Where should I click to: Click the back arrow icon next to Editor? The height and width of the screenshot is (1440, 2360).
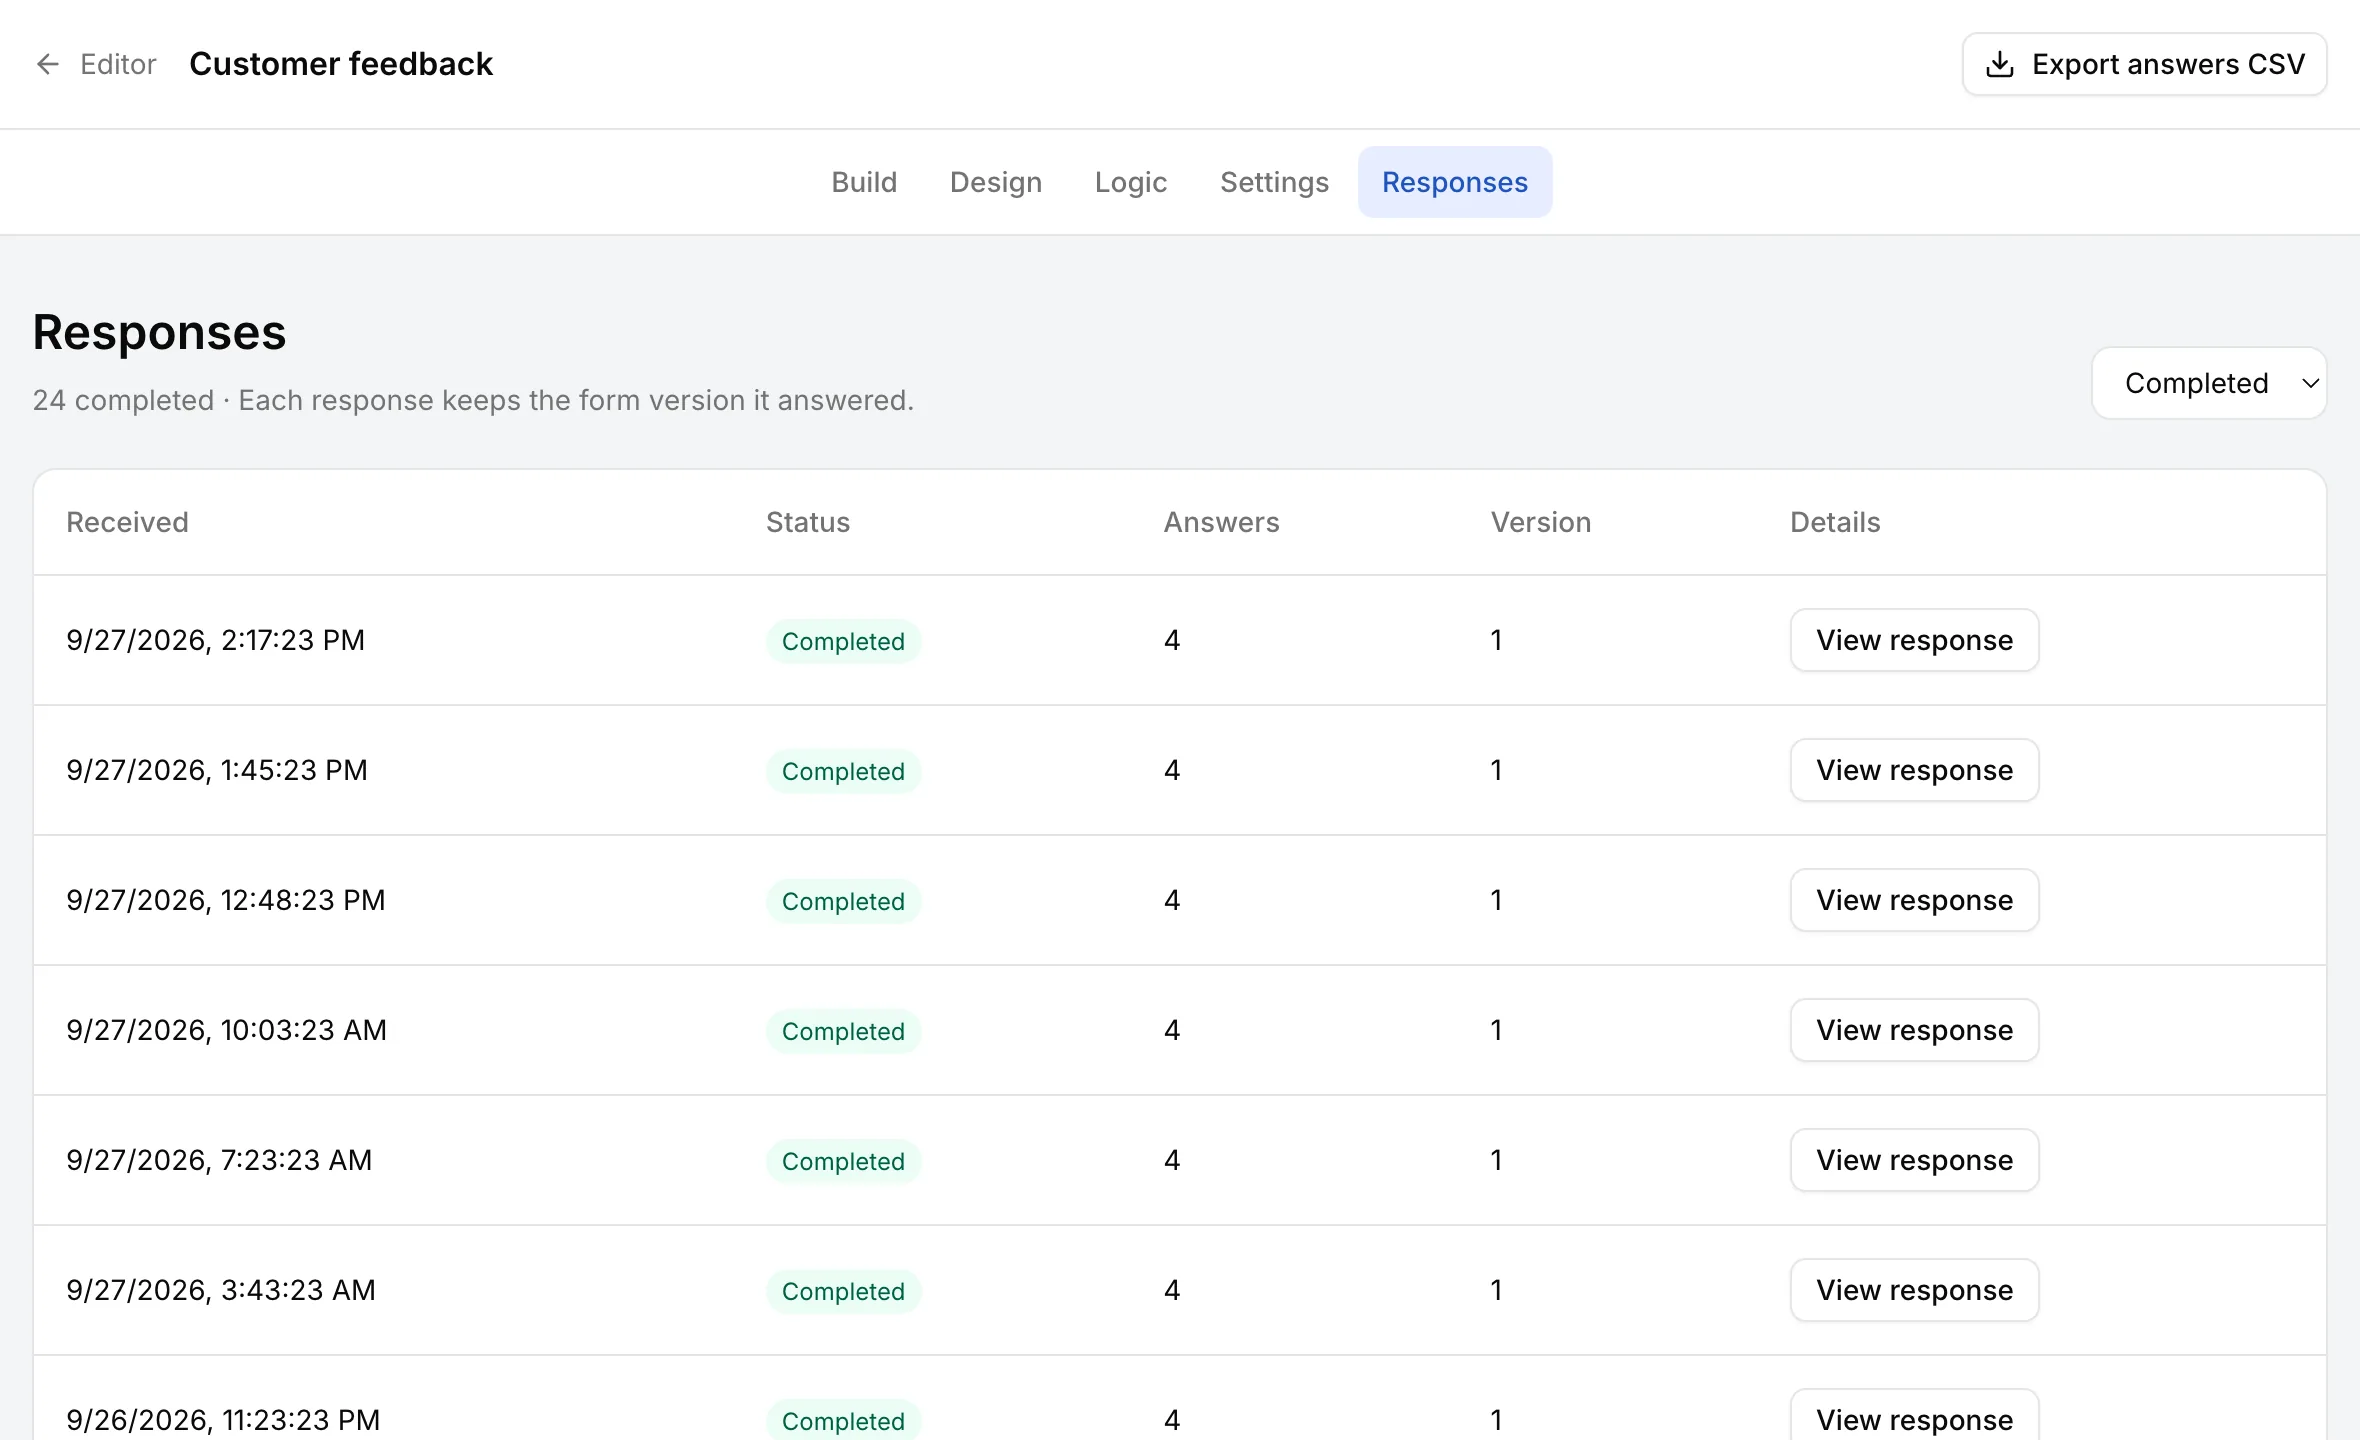point(47,64)
